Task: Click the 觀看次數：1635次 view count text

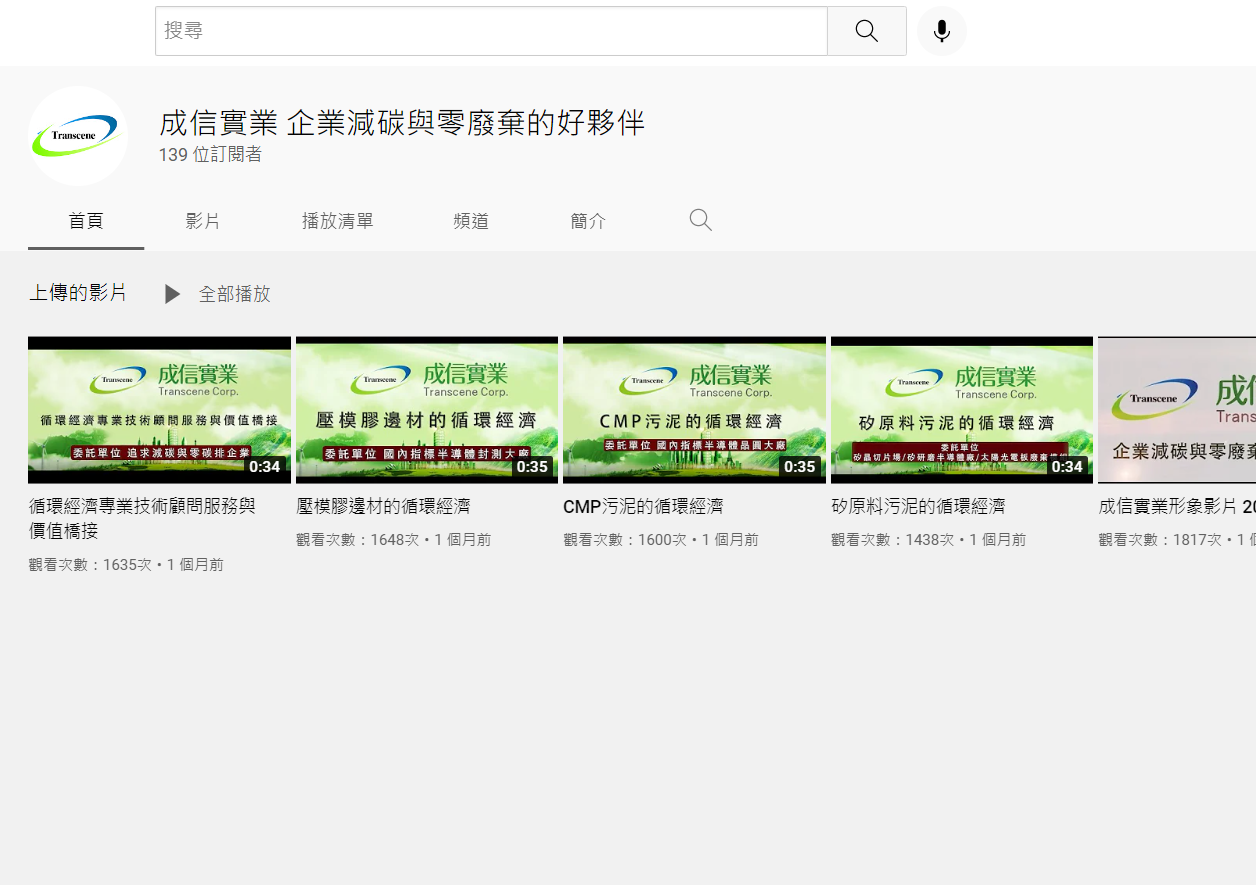Action: point(90,565)
